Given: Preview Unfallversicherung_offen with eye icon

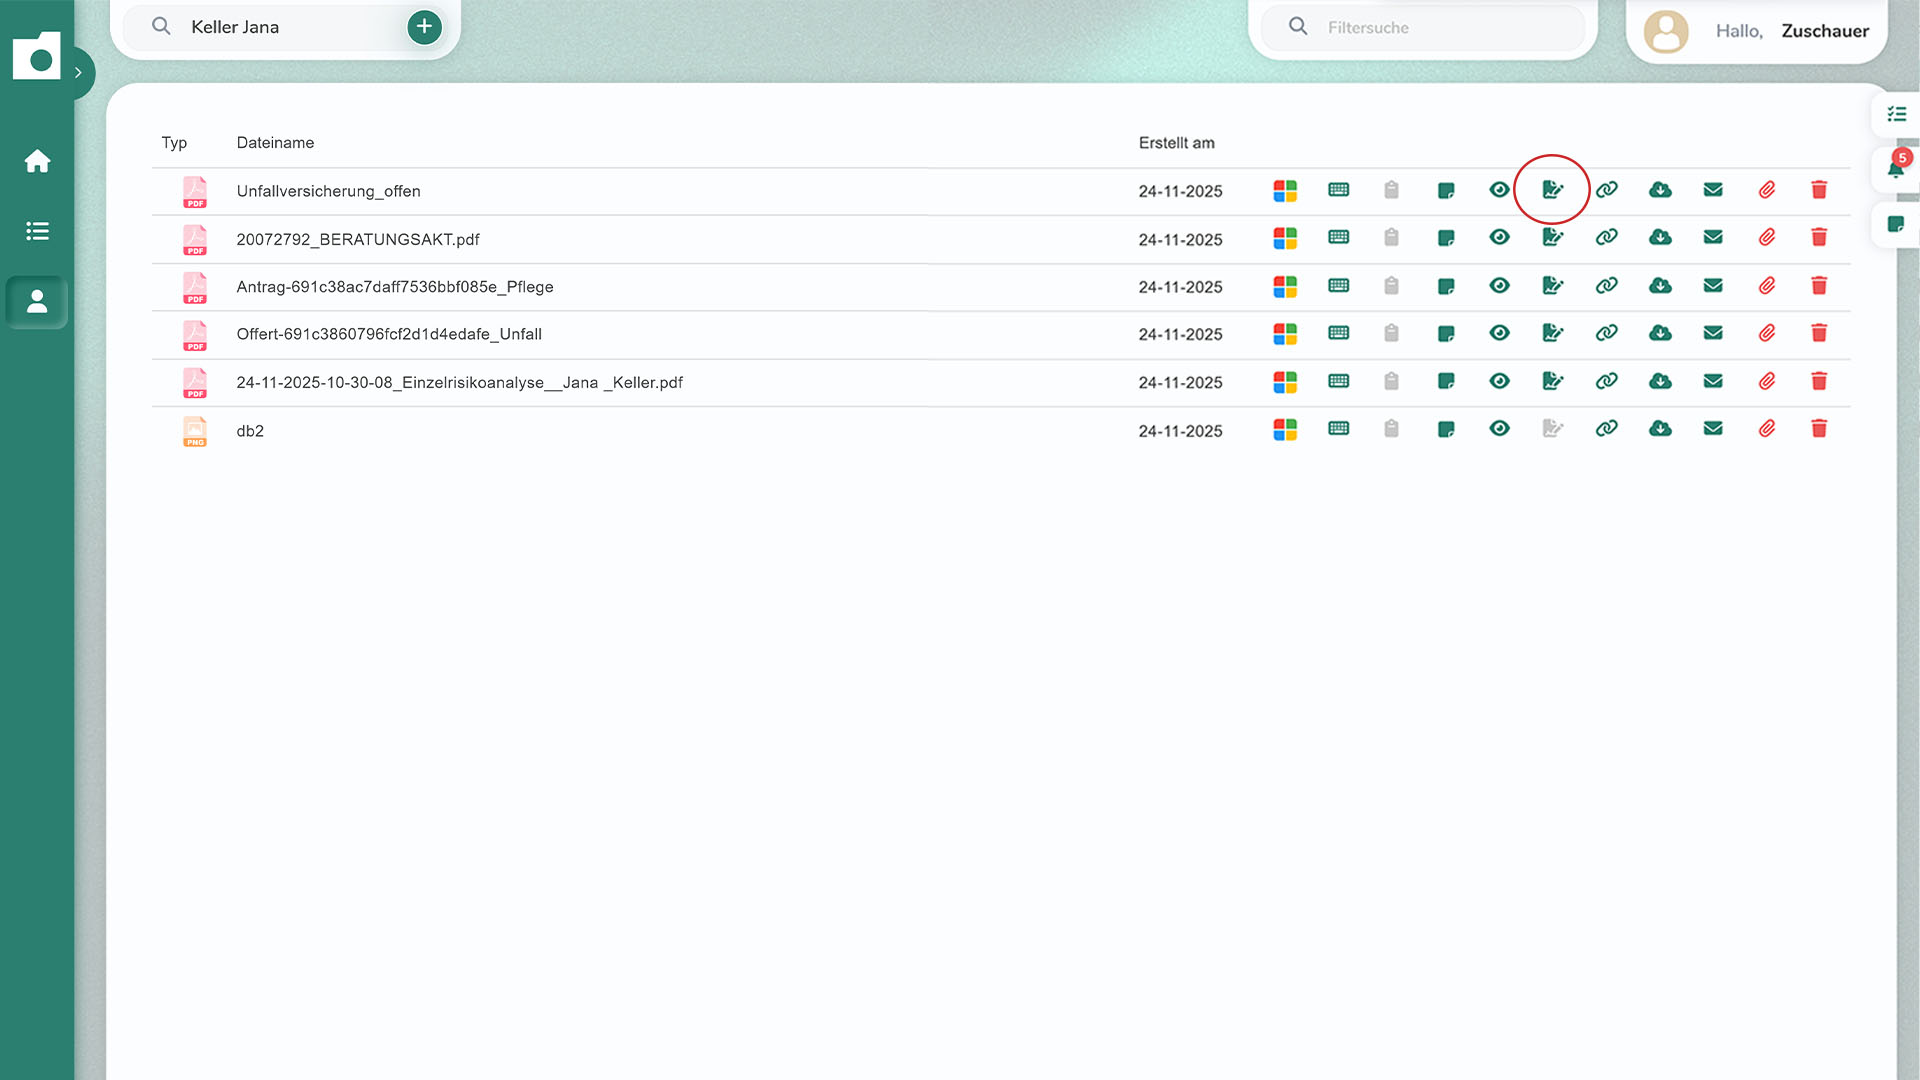Looking at the screenshot, I should point(1499,190).
